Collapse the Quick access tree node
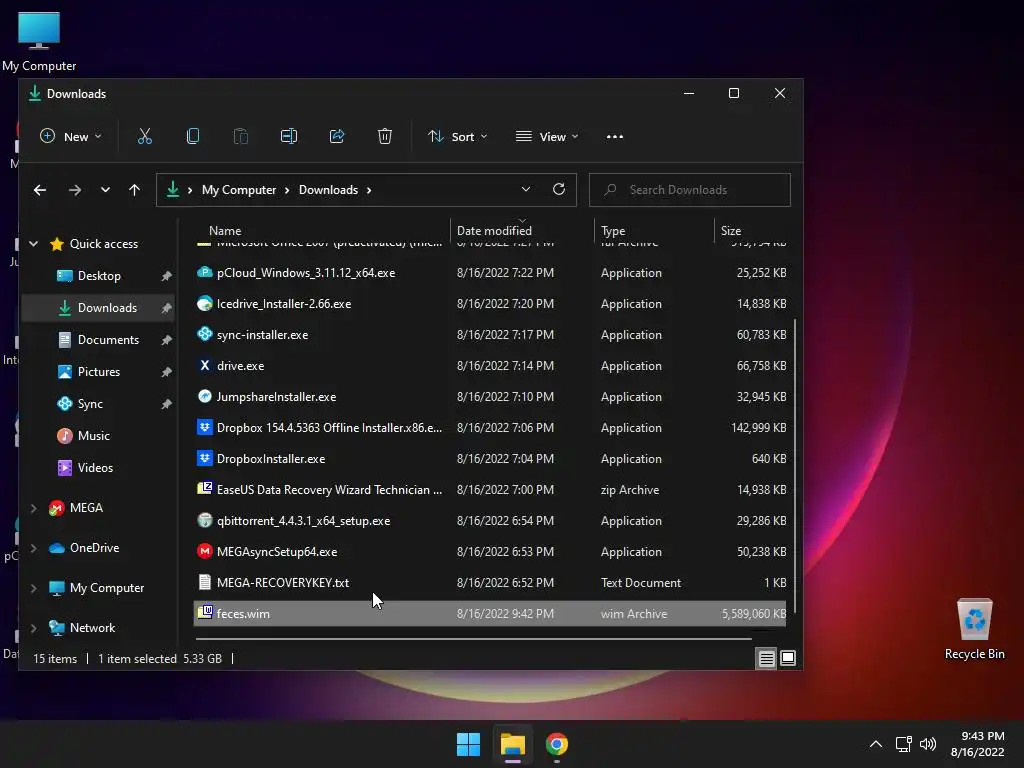1024x768 pixels. (x=33, y=244)
